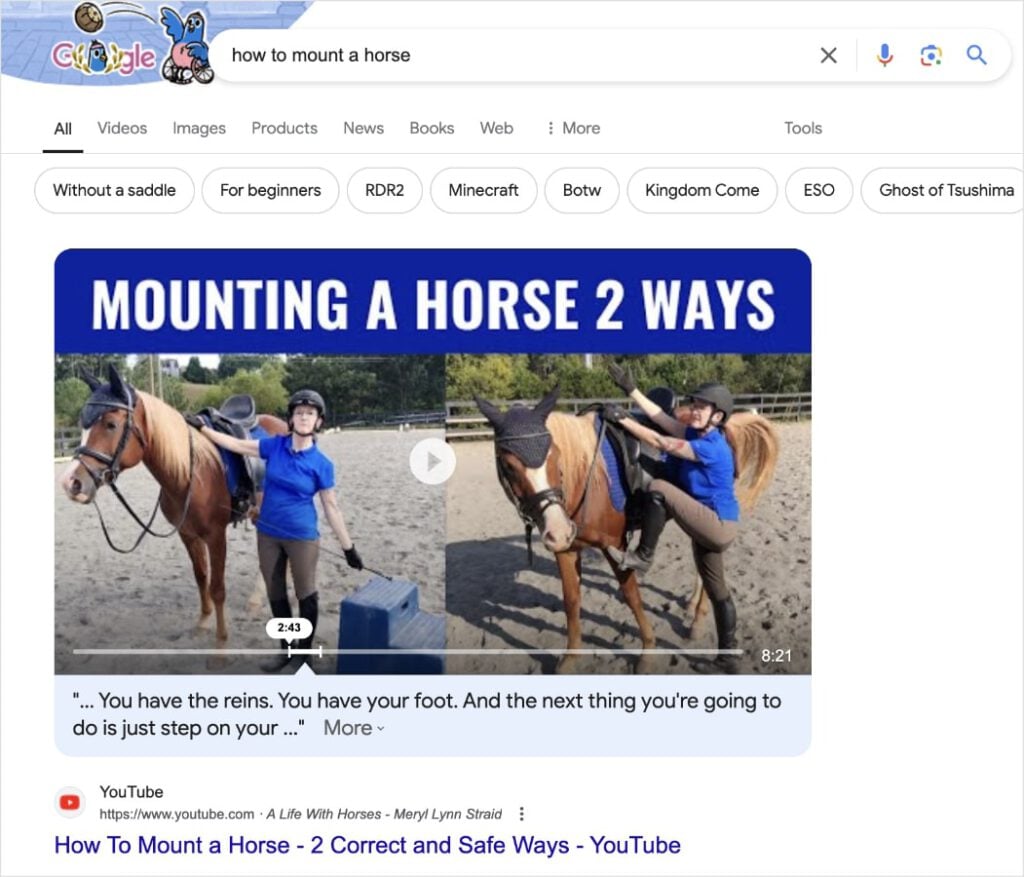The width and height of the screenshot is (1024, 877).
Task: Click the YouTube channel icon
Action: pos(69,802)
